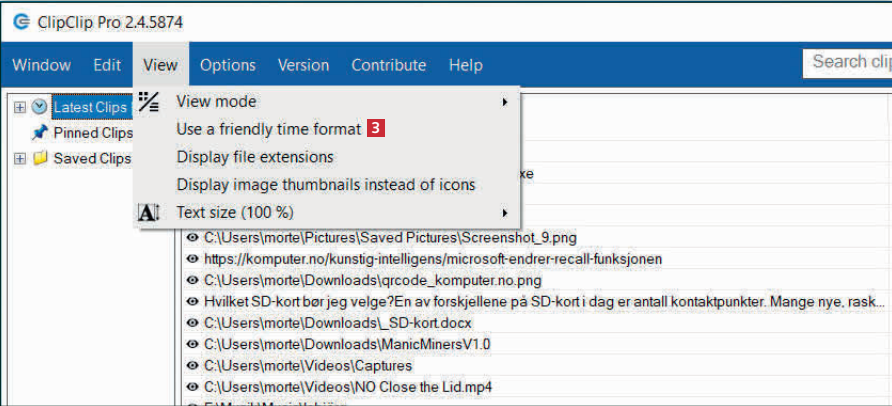
Task: Select the Screenshot_9.png path clip
Action: pyautogui.click(x=390, y=237)
